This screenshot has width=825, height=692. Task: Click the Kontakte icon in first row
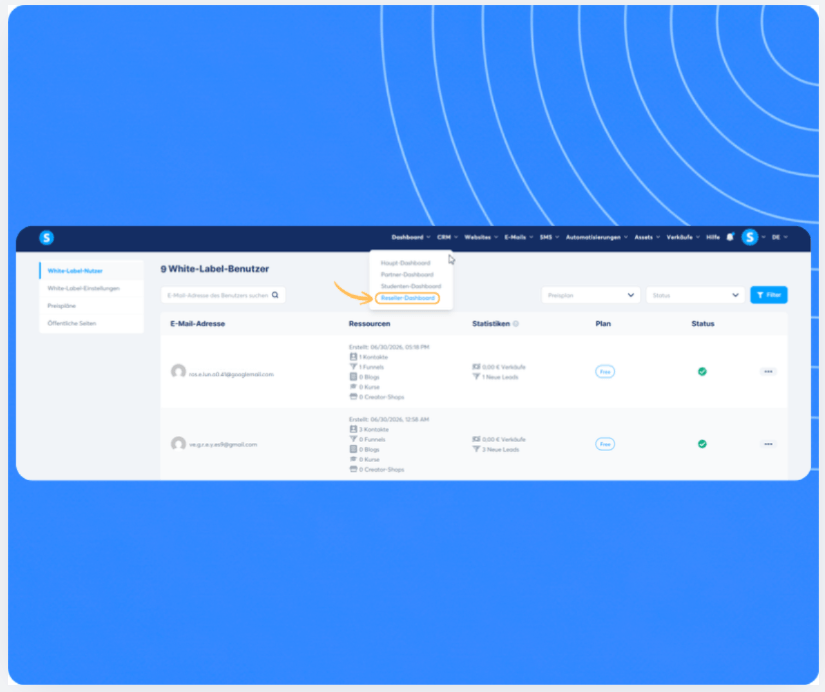(353, 357)
